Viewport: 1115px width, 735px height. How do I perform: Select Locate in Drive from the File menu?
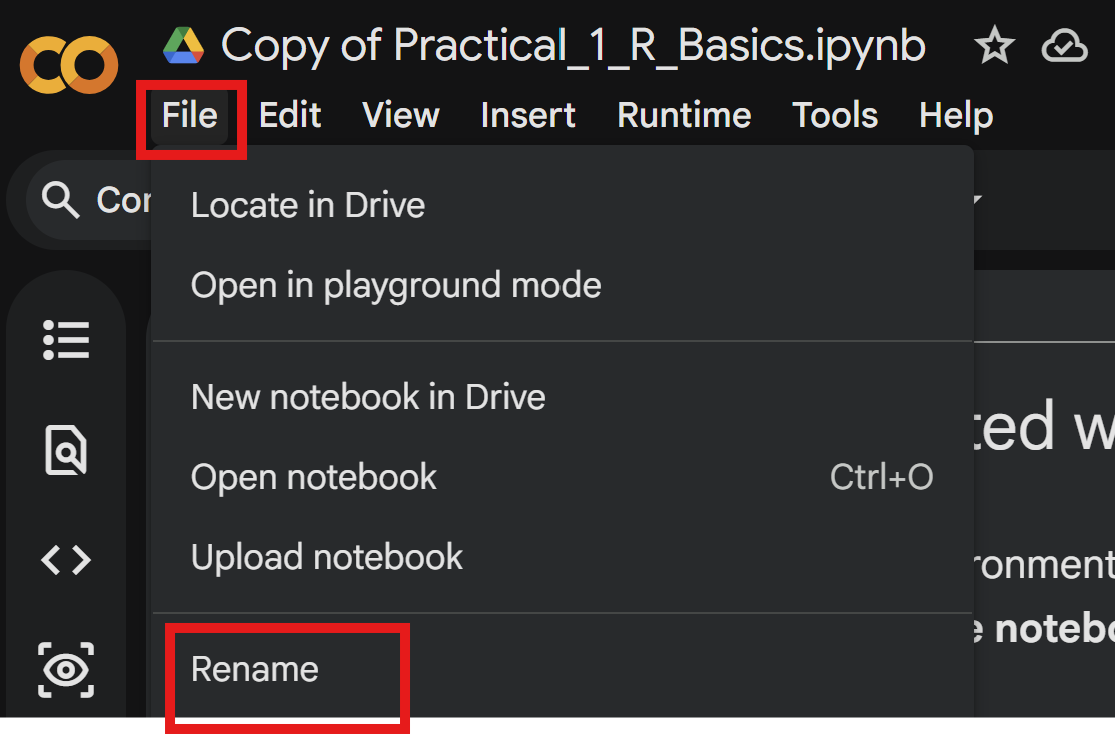pos(308,205)
